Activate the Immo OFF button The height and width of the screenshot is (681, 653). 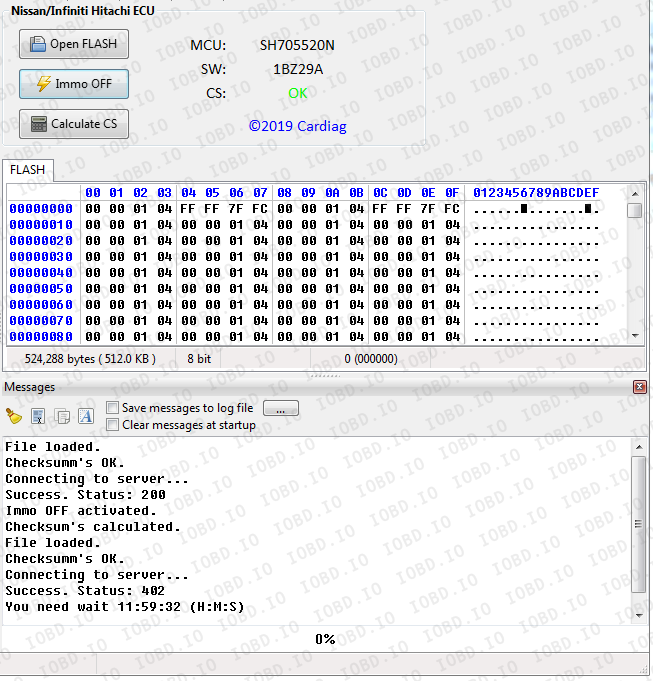click(x=74, y=84)
